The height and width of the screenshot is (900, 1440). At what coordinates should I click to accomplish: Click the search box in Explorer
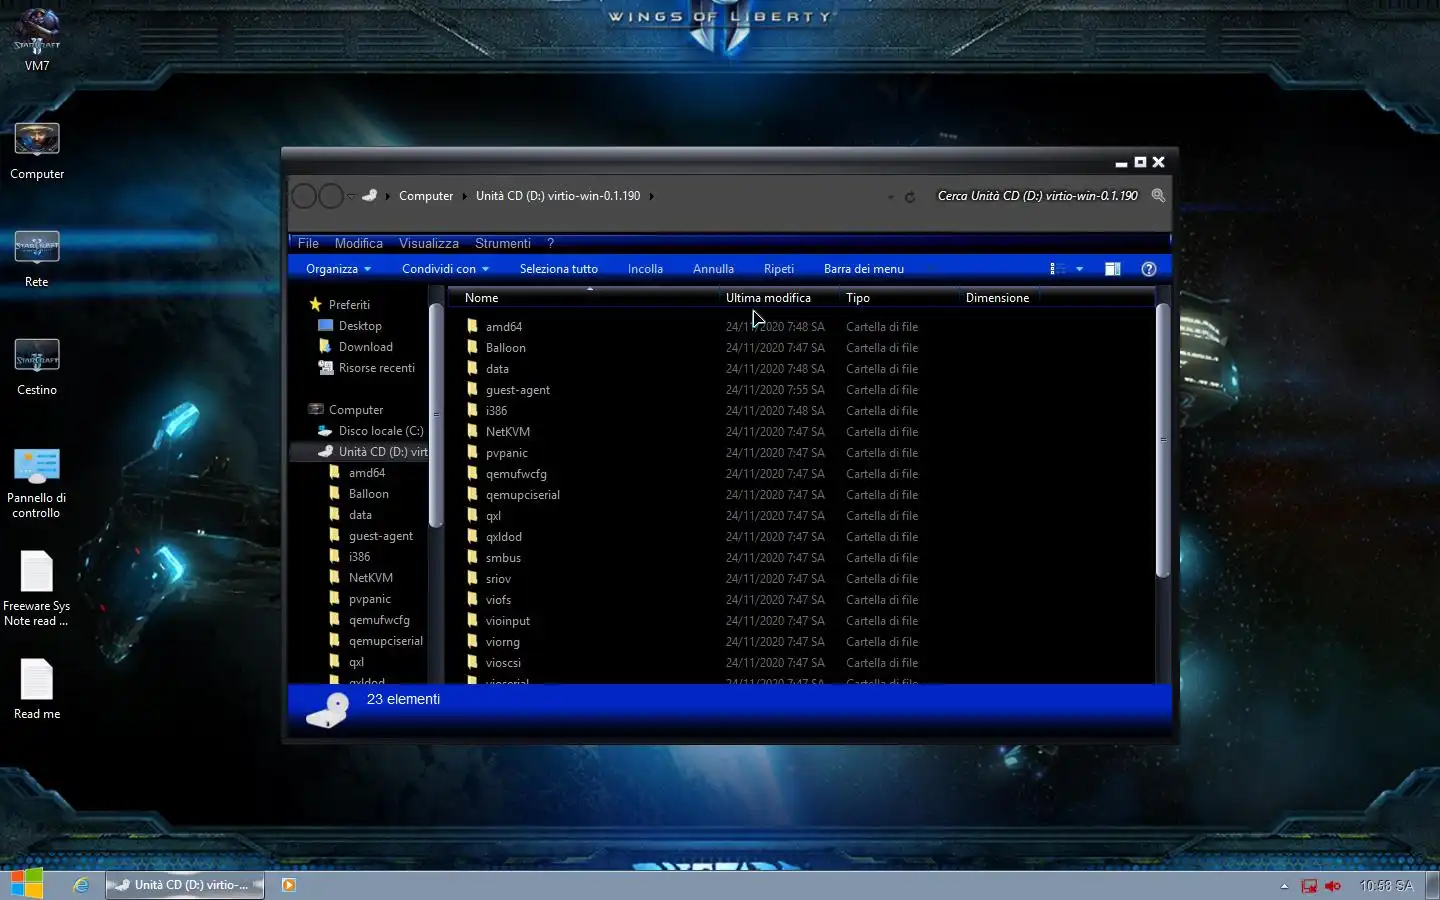click(1040, 196)
